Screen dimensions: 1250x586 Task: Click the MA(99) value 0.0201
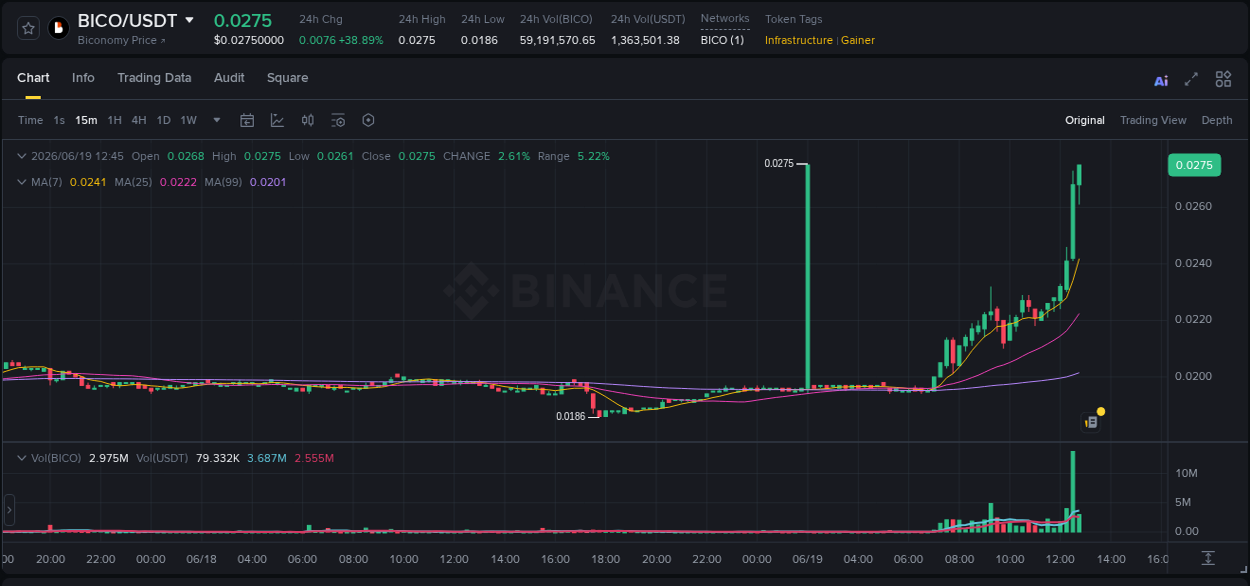pos(268,182)
